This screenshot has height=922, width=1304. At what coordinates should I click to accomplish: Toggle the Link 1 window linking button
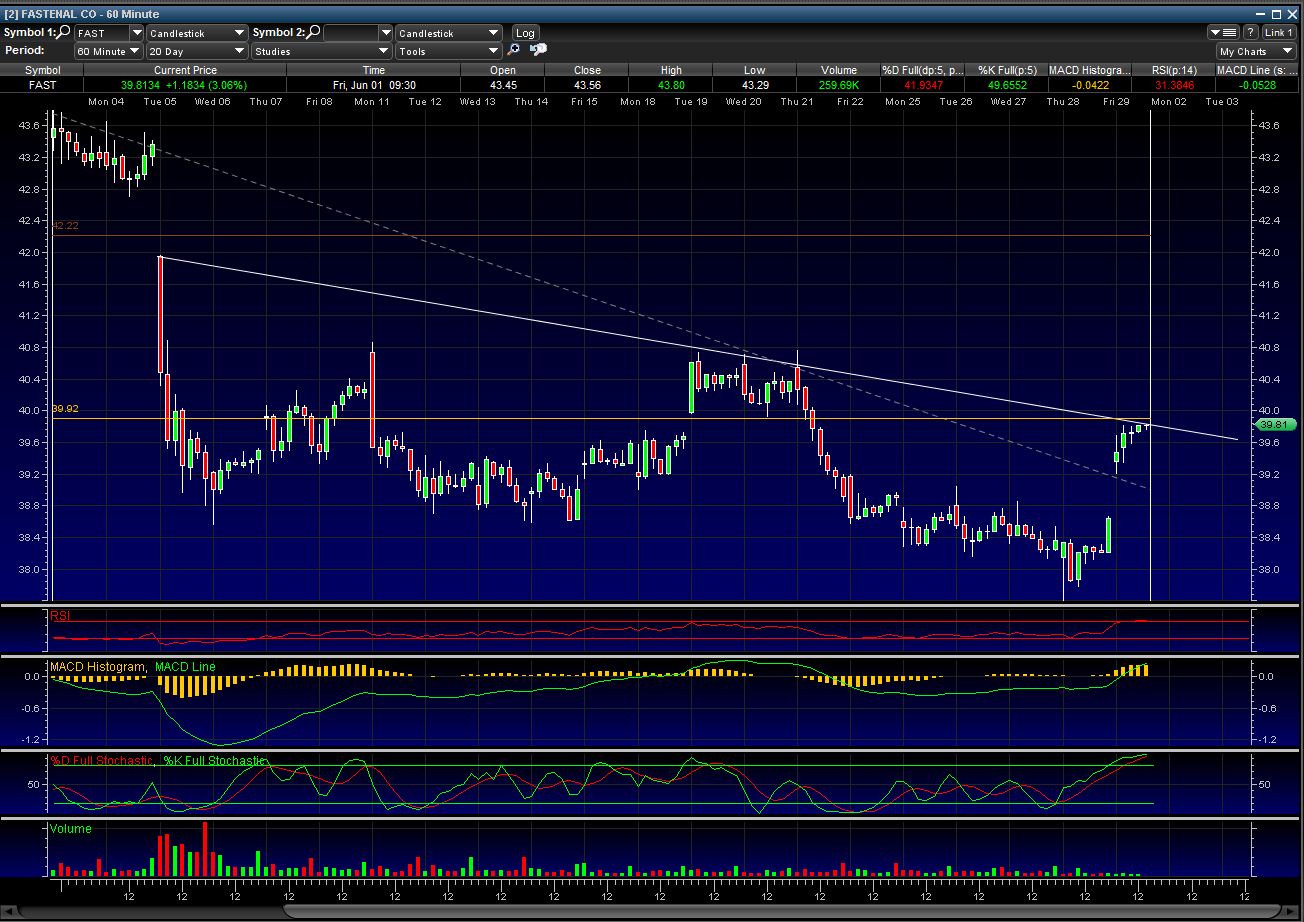(x=1279, y=33)
